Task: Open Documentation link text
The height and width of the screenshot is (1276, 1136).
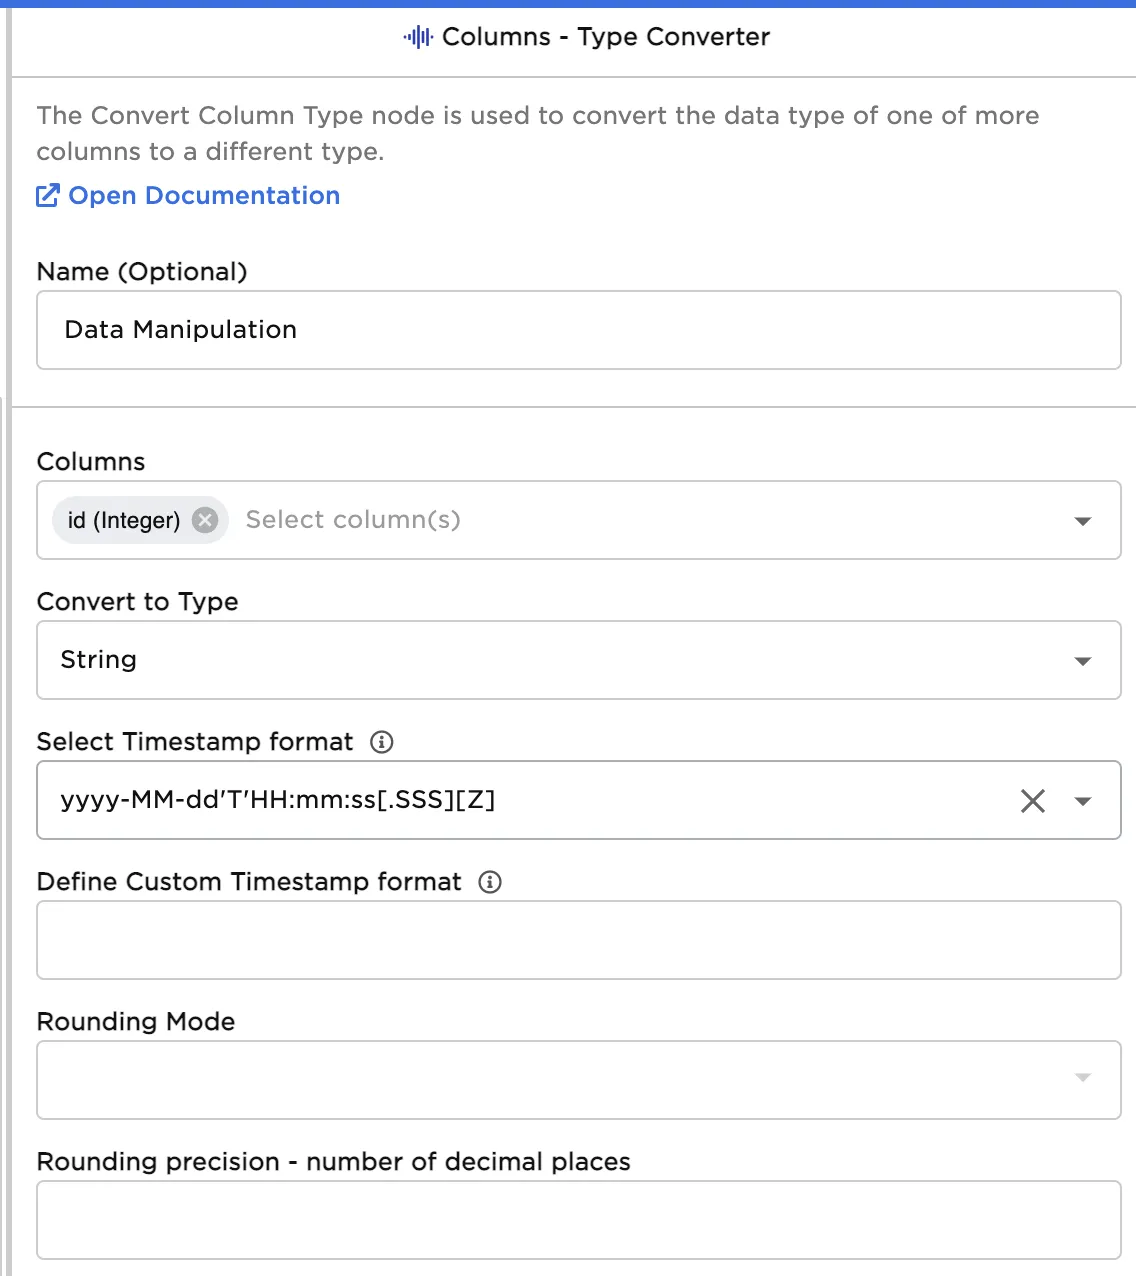Action: tap(204, 195)
